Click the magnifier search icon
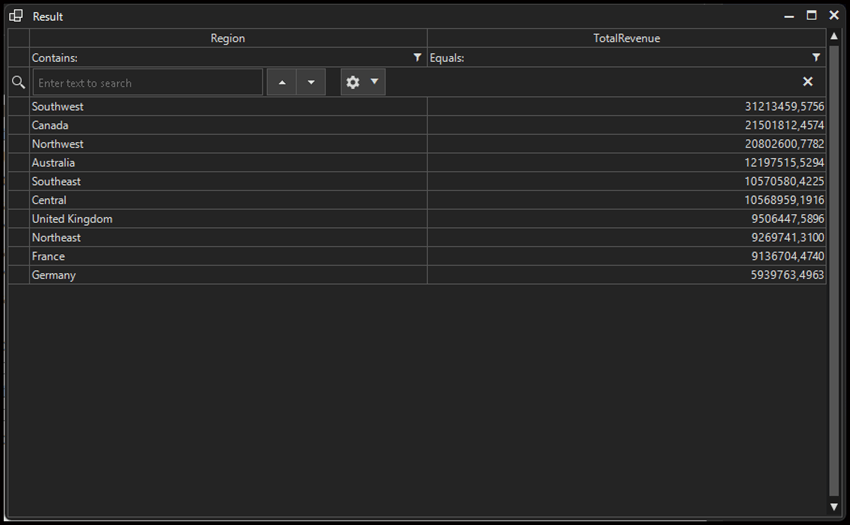Screen dimensions: 850x525 click(x=18, y=82)
